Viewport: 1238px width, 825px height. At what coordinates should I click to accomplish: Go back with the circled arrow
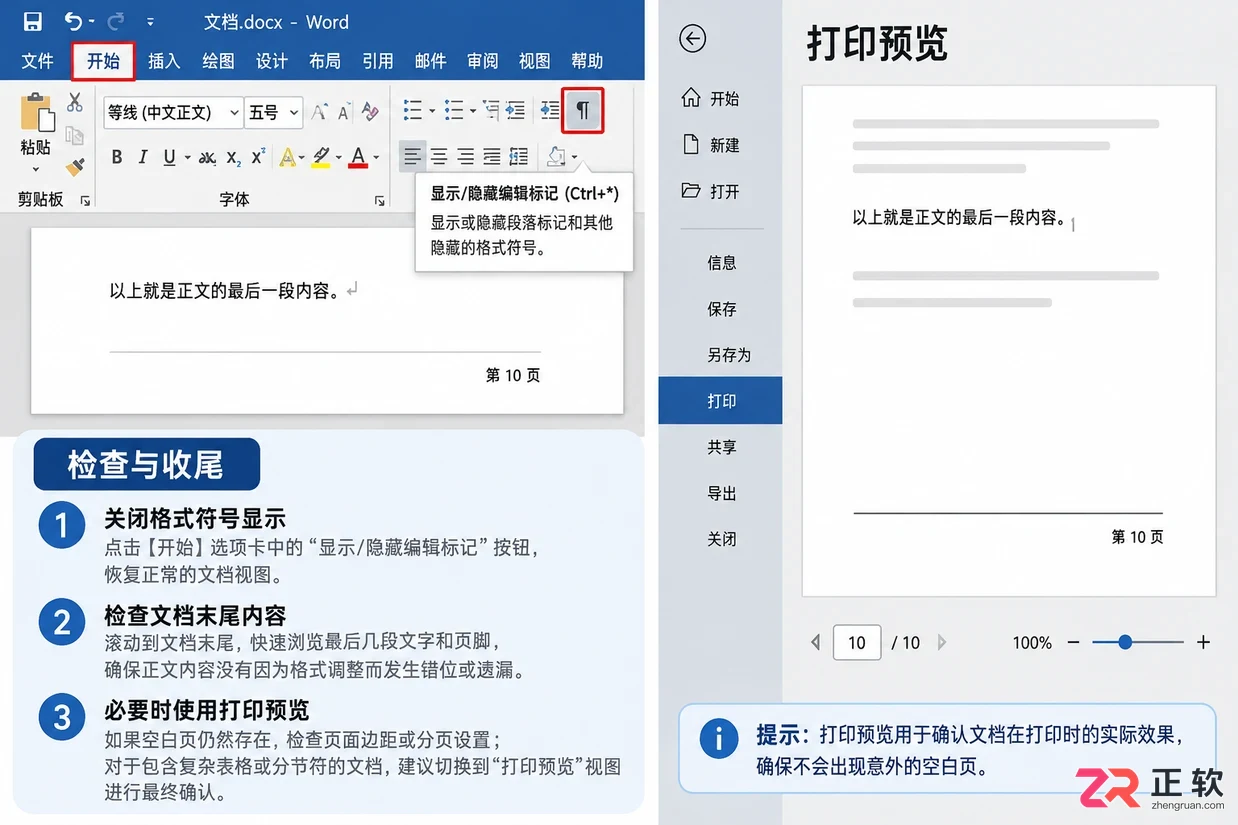click(x=692, y=39)
